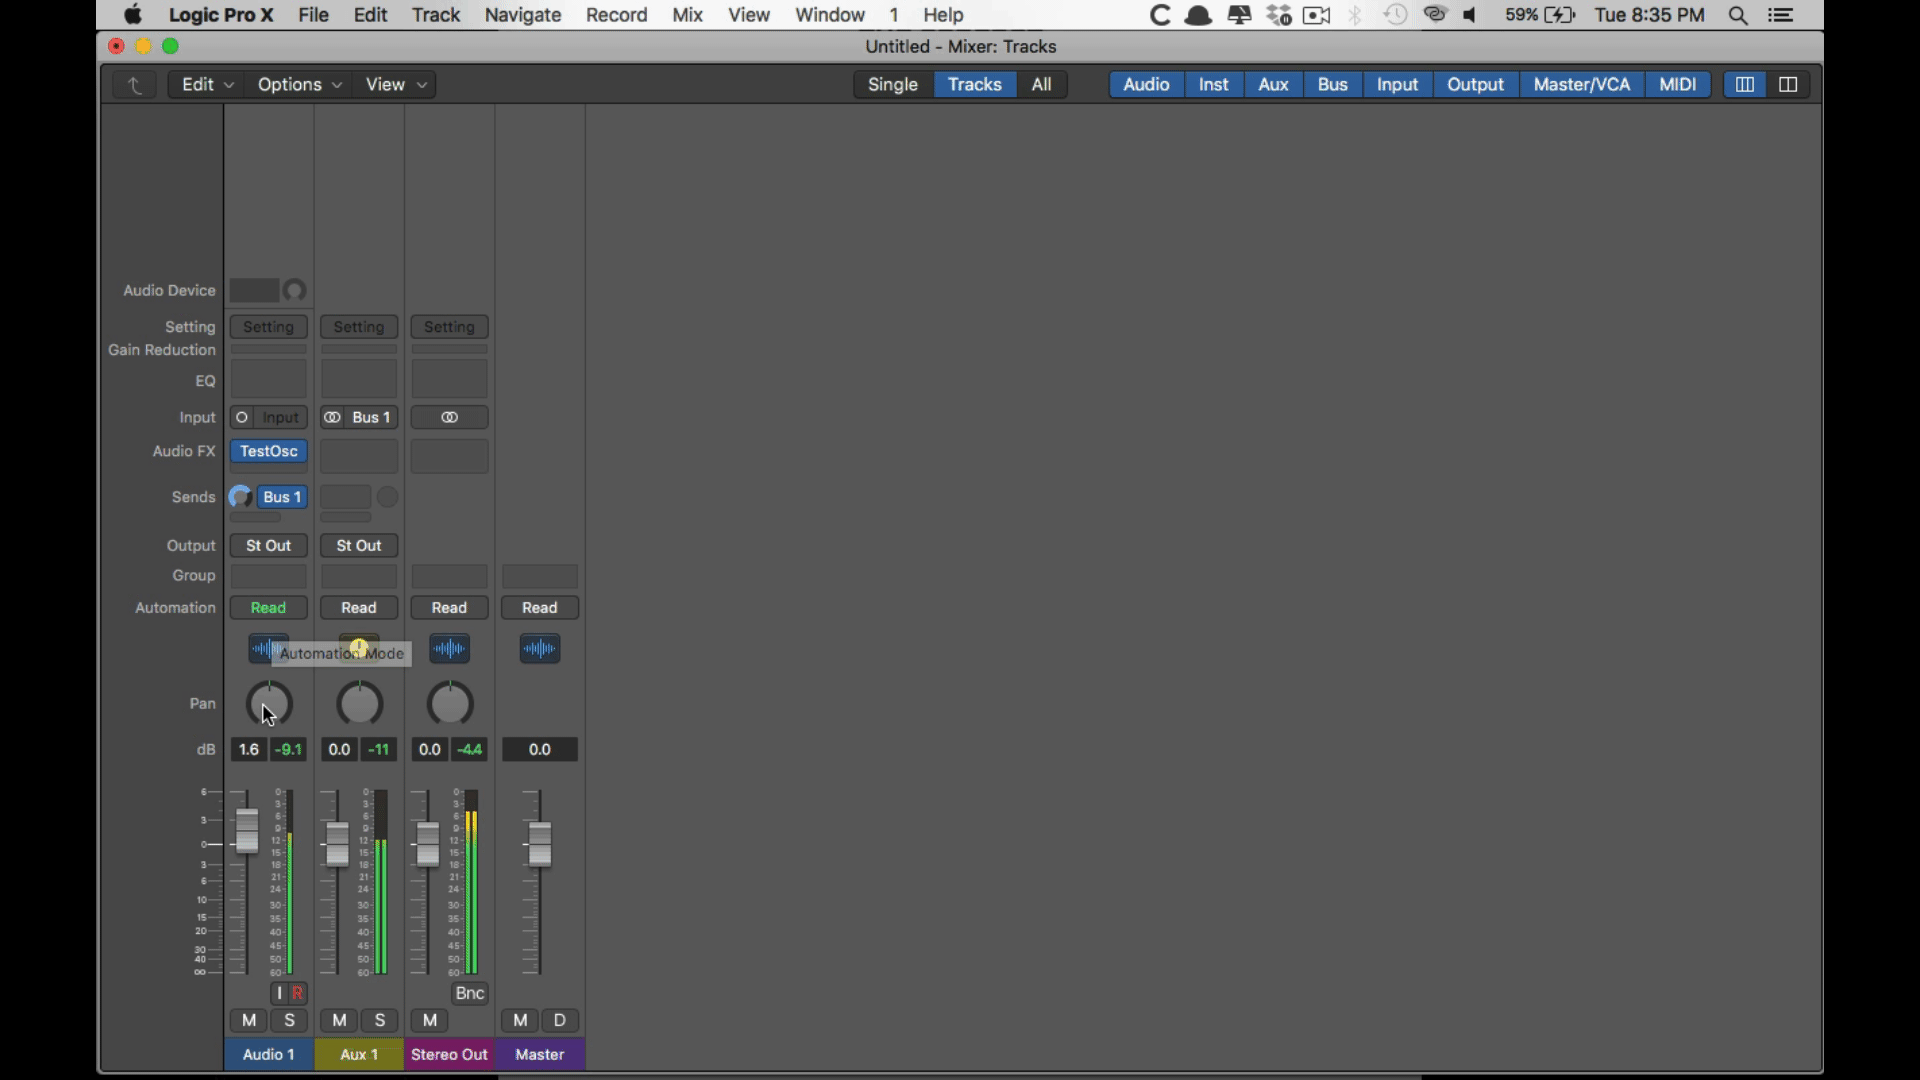Click the Aux 1 channel strip icon

(359, 647)
